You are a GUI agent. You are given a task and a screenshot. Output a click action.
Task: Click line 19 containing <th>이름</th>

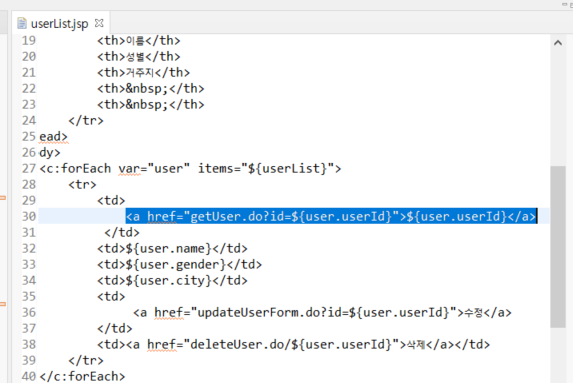(139, 41)
